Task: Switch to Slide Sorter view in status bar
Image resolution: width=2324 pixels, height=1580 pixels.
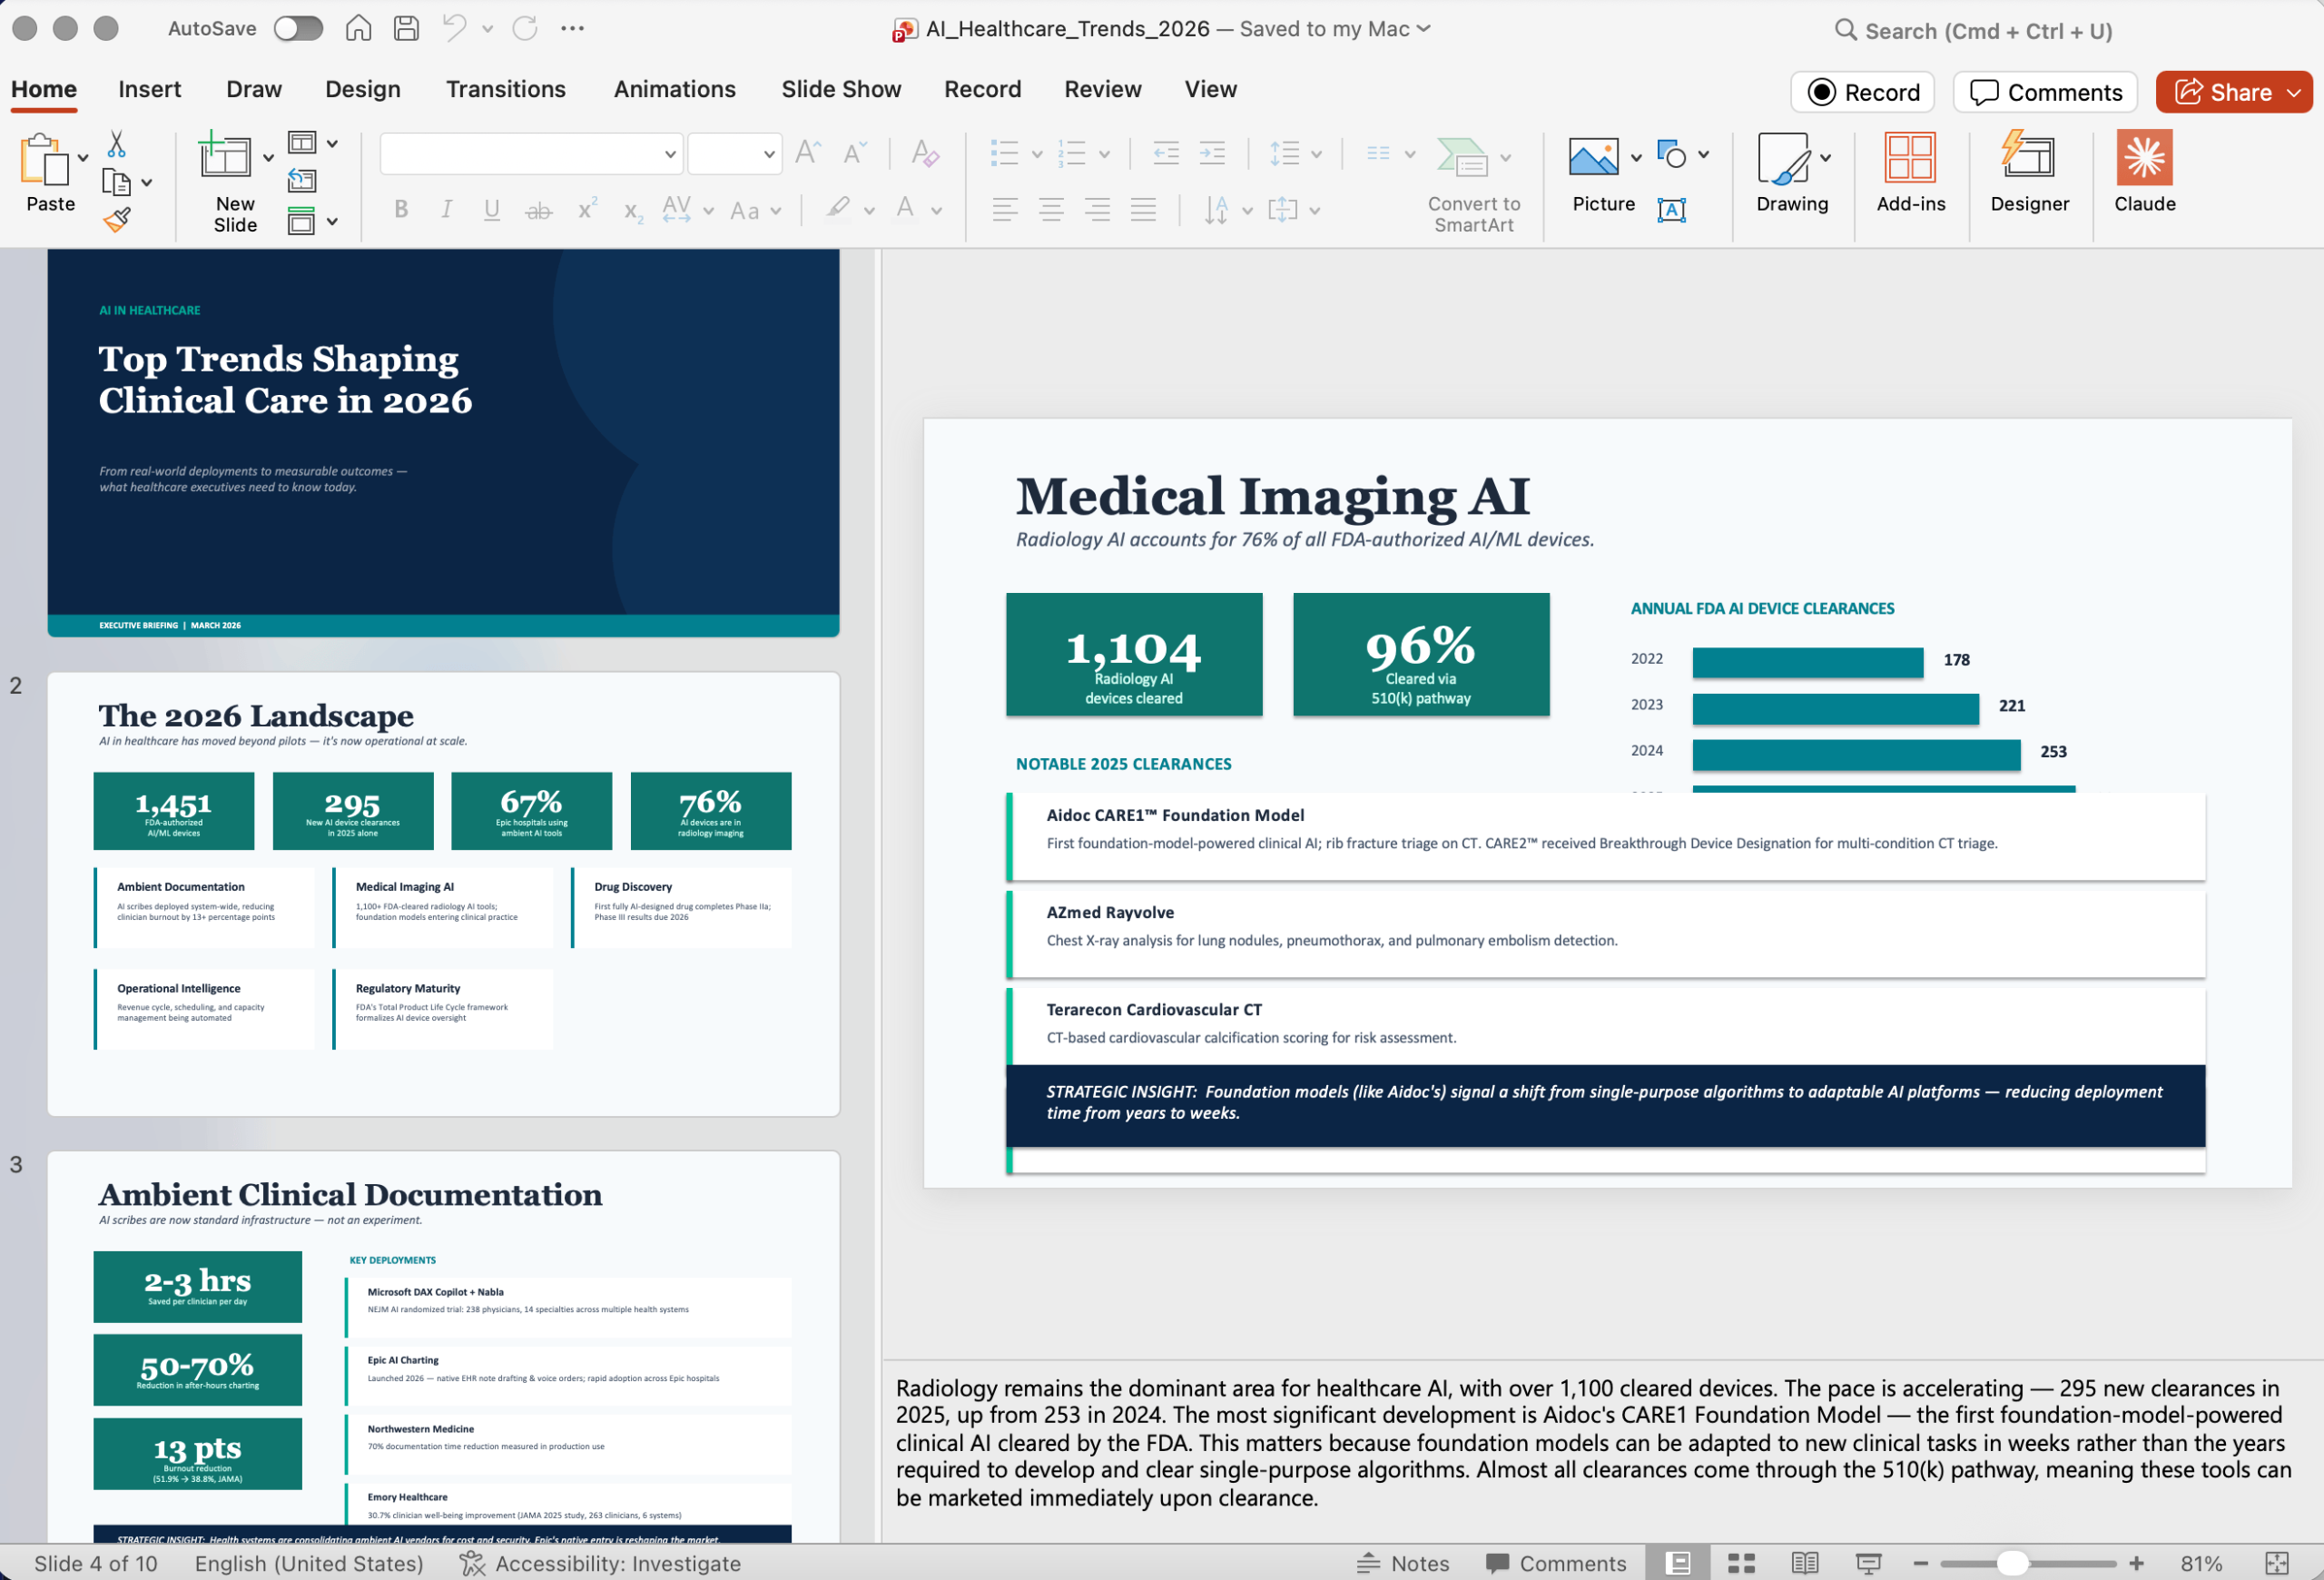Action: [1741, 1562]
